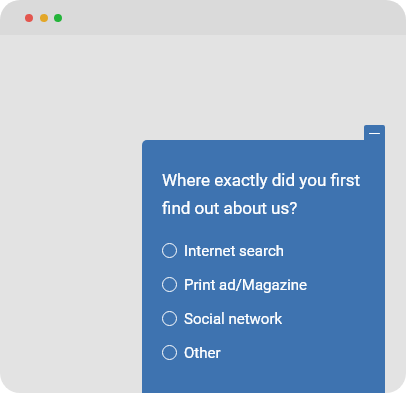Select the Internet search radio circle
This screenshot has height=393, width=406.
(x=169, y=251)
